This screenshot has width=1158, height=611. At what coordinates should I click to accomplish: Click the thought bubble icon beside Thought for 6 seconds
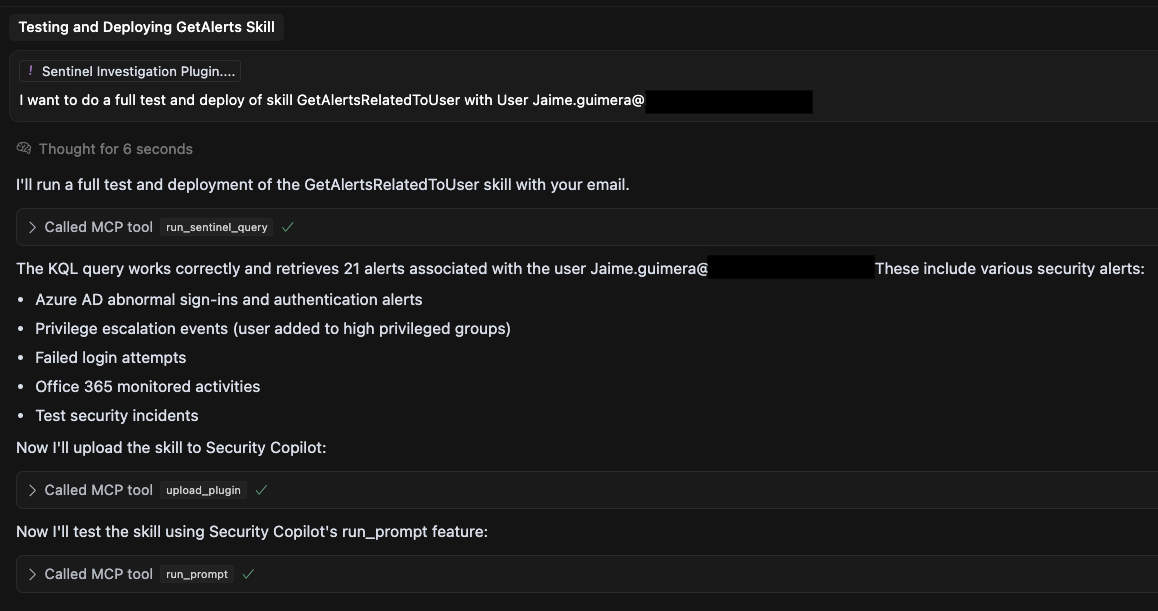coord(22,148)
